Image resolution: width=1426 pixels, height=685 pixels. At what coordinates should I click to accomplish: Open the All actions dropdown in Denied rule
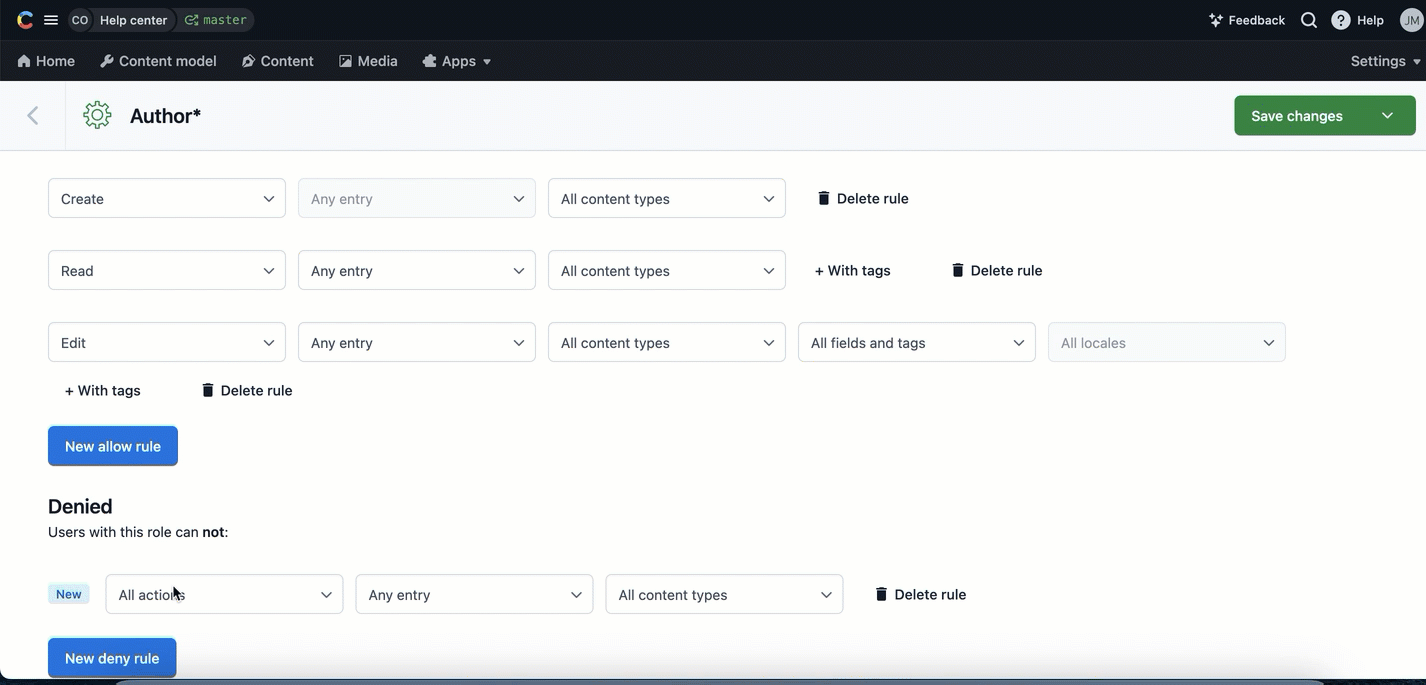[224, 595]
